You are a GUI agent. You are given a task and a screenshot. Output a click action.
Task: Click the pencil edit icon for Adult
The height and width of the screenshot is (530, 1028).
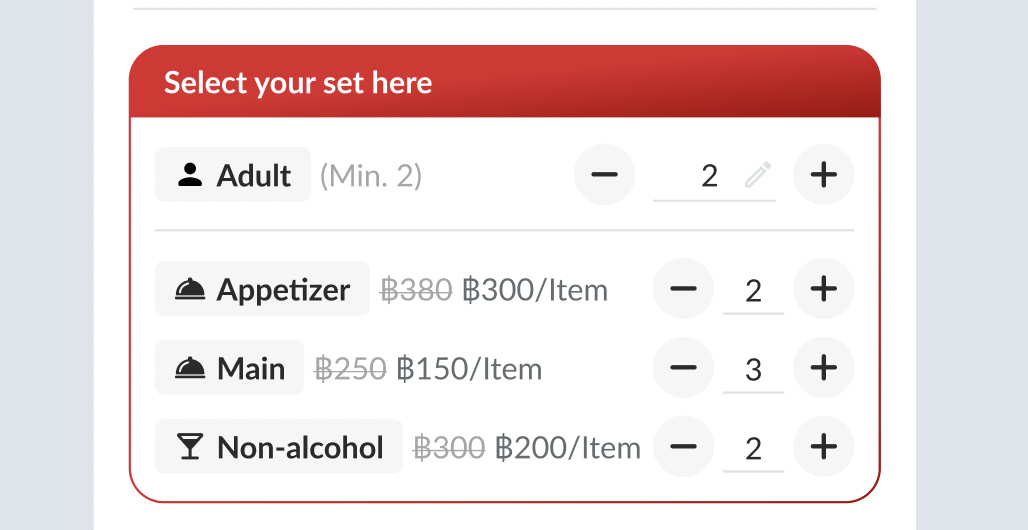[758, 176]
